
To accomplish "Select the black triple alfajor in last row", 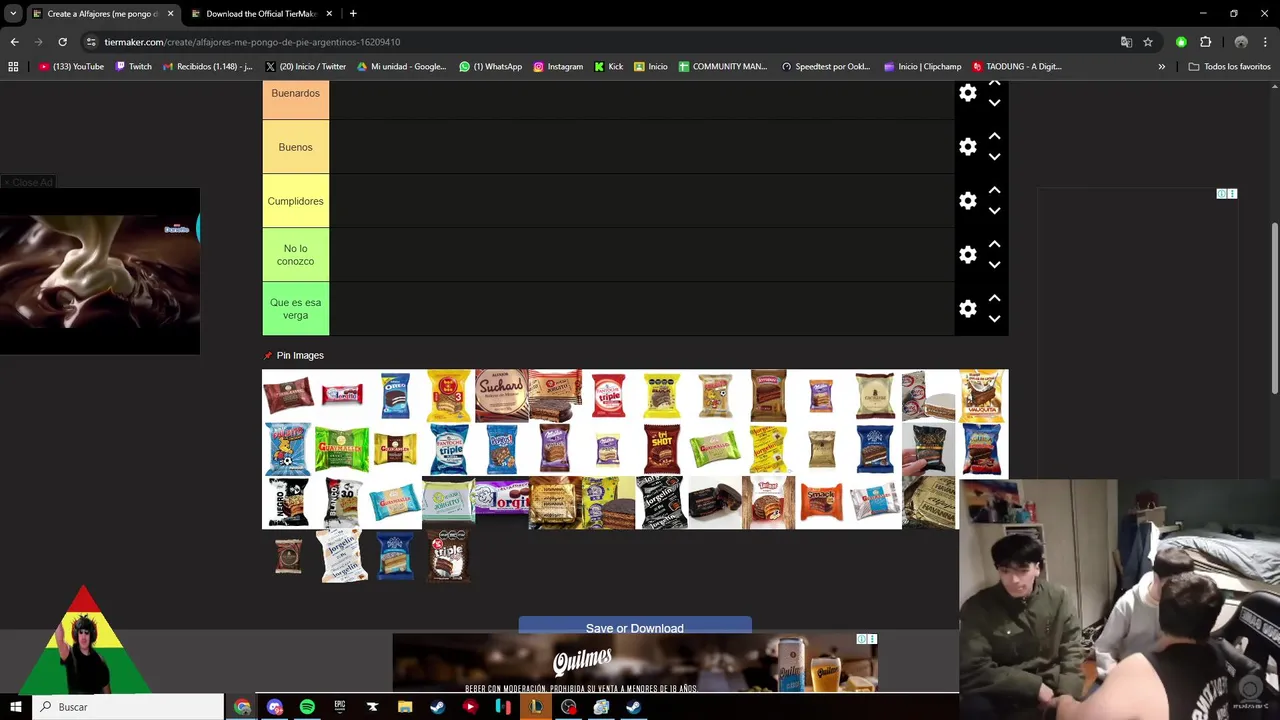I will pyautogui.click(x=448, y=556).
